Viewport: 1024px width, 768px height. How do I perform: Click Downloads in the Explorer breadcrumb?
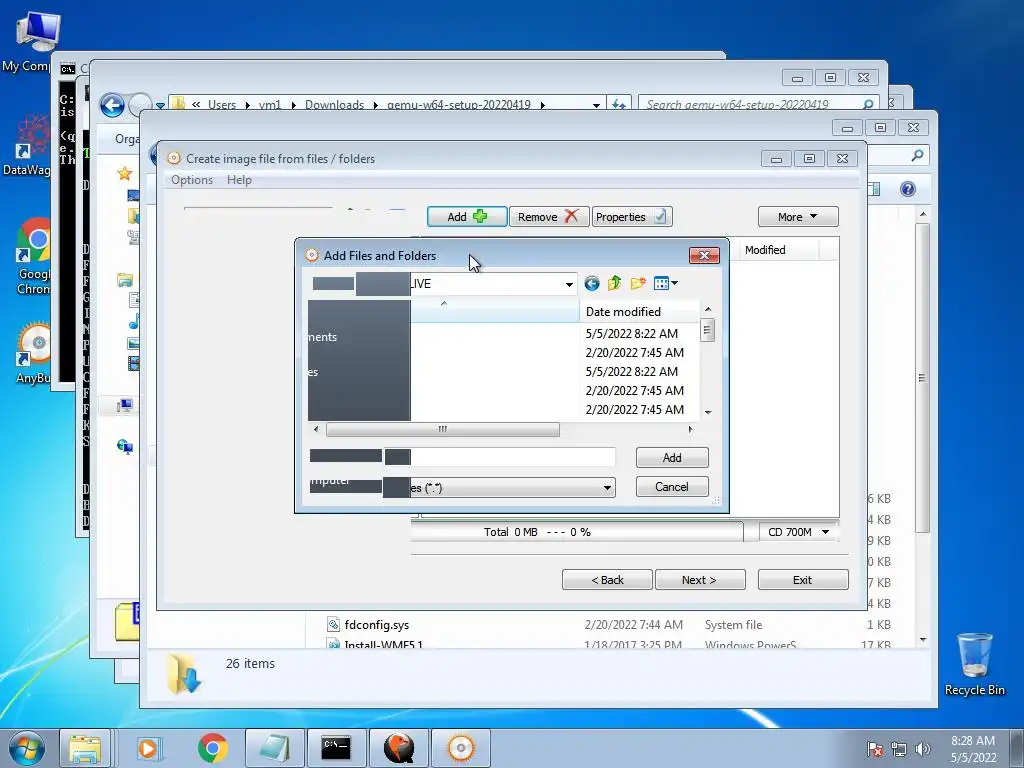coord(334,104)
